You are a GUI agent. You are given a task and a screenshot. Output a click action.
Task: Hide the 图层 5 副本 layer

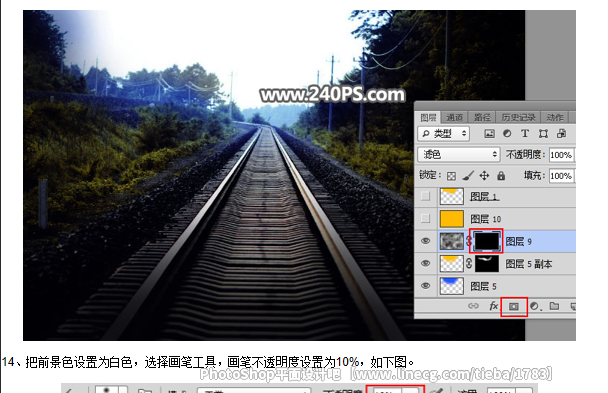tap(425, 264)
